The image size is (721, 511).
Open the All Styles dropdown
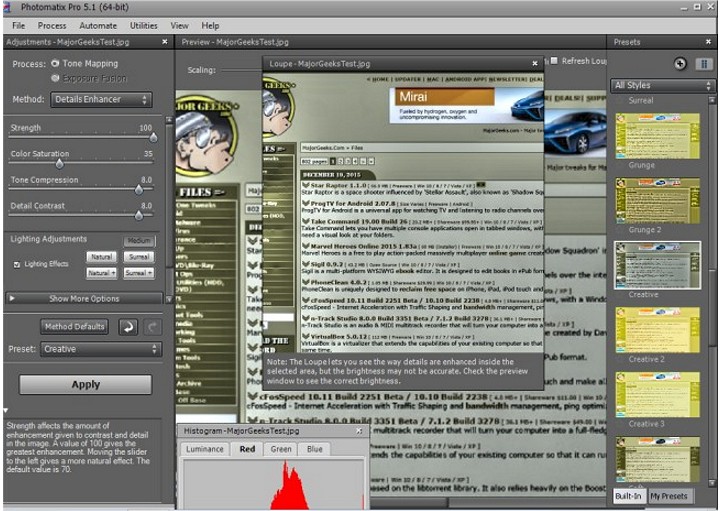663,86
